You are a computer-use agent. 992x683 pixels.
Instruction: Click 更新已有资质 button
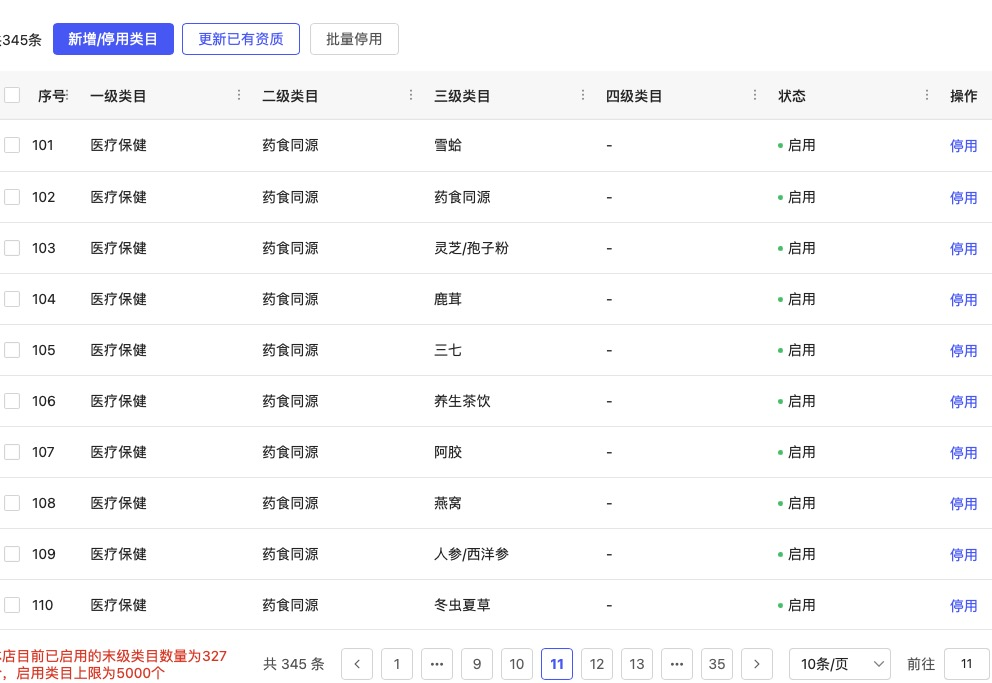coord(241,39)
